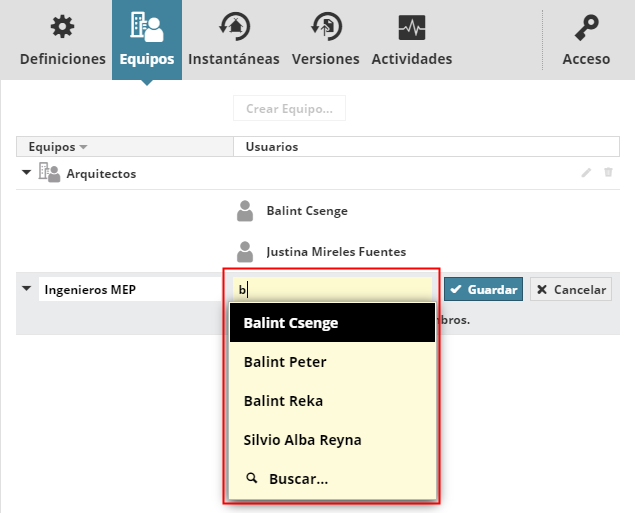Open the Definiciones gear icon
Viewport: 635px width, 513px height.
click(x=62, y=27)
